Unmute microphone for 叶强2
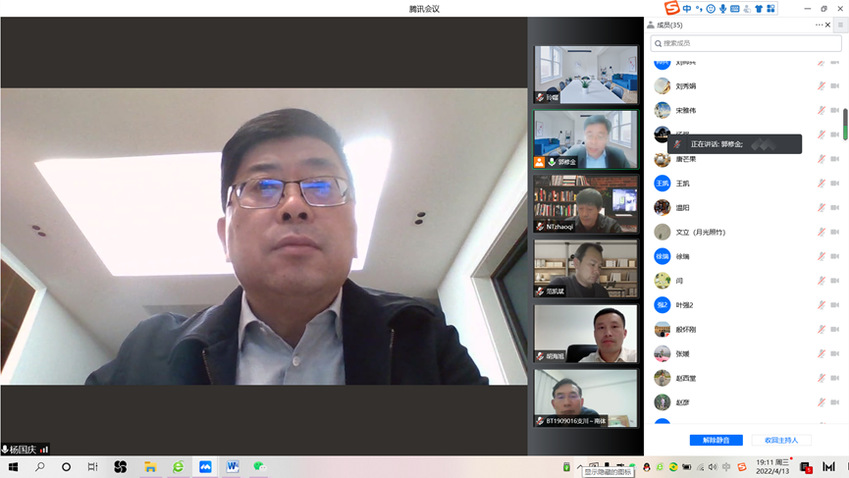 [x=821, y=305]
